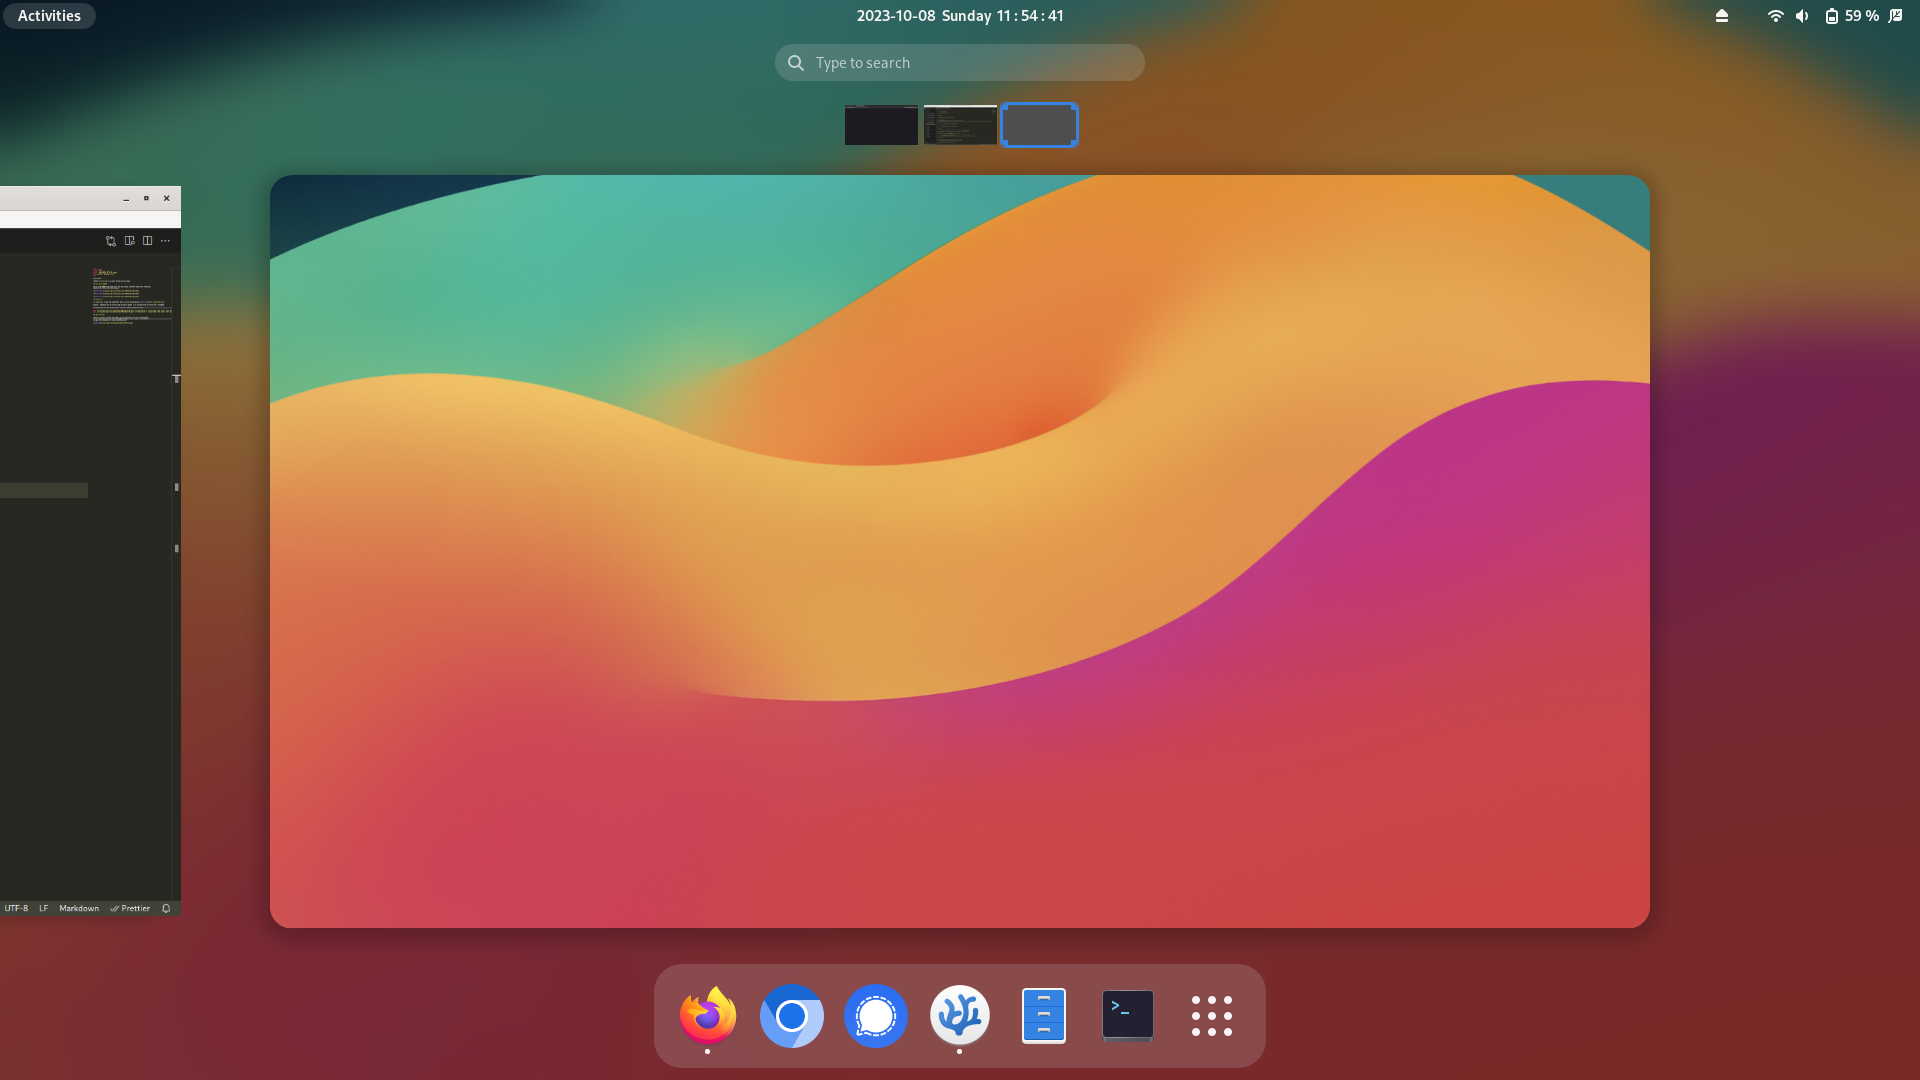
Task: Select the second workspace thumbnail
Action: 960,124
